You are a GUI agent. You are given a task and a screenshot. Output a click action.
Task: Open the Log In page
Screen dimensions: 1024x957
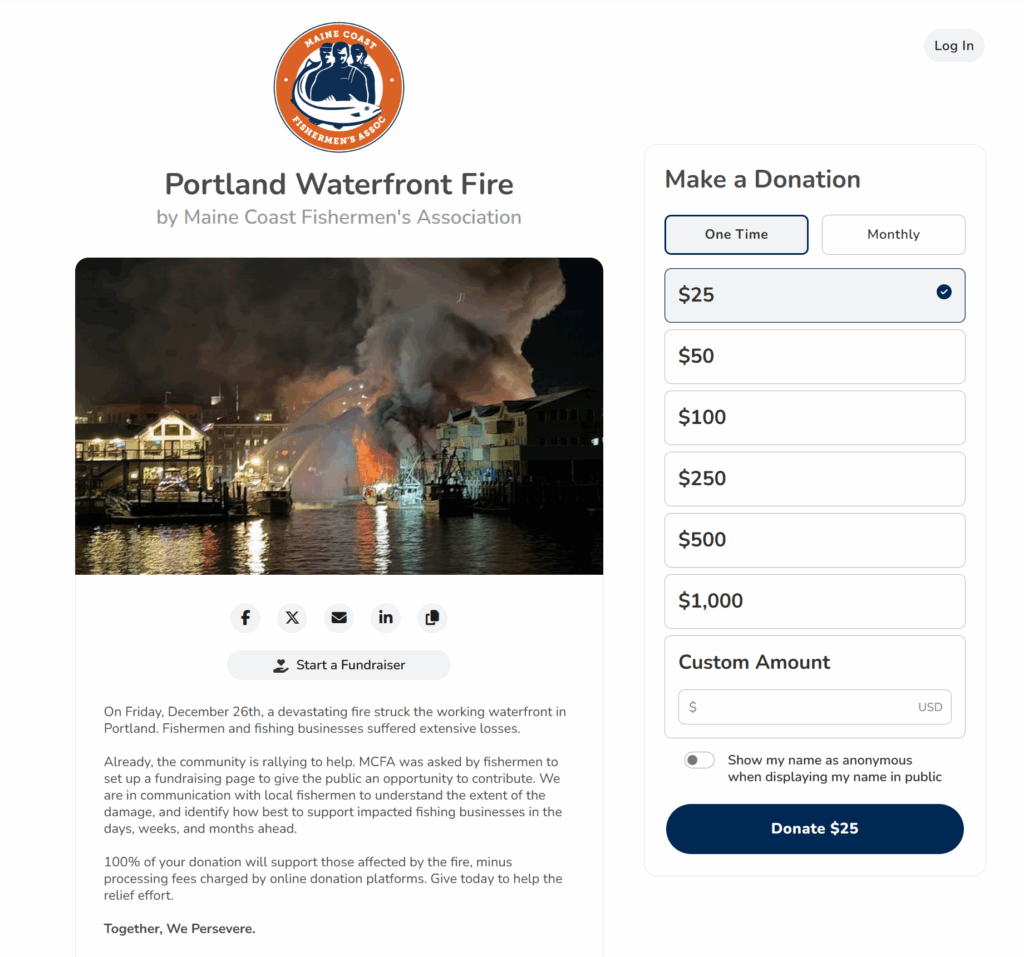(x=953, y=46)
